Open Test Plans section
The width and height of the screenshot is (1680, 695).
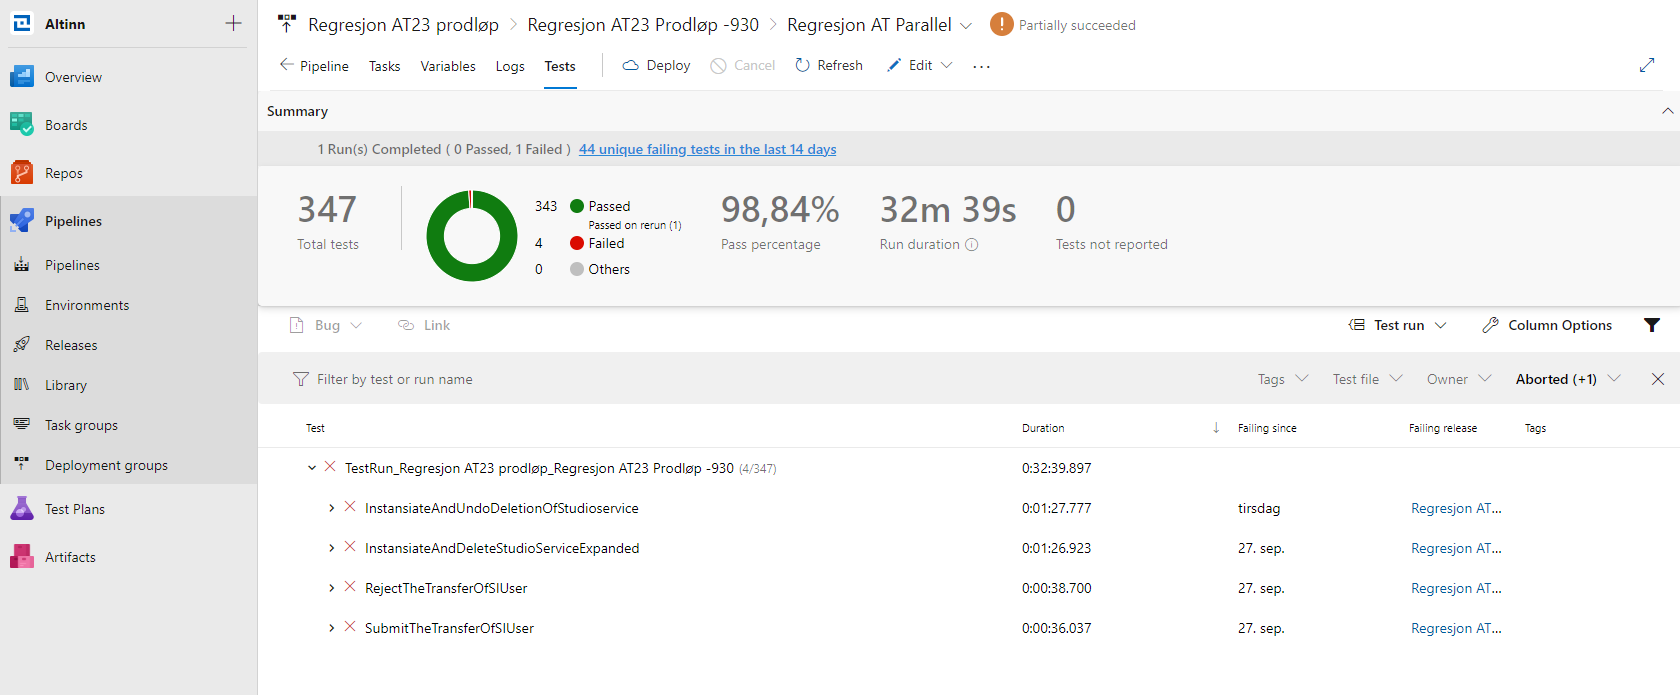(x=74, y=509)
